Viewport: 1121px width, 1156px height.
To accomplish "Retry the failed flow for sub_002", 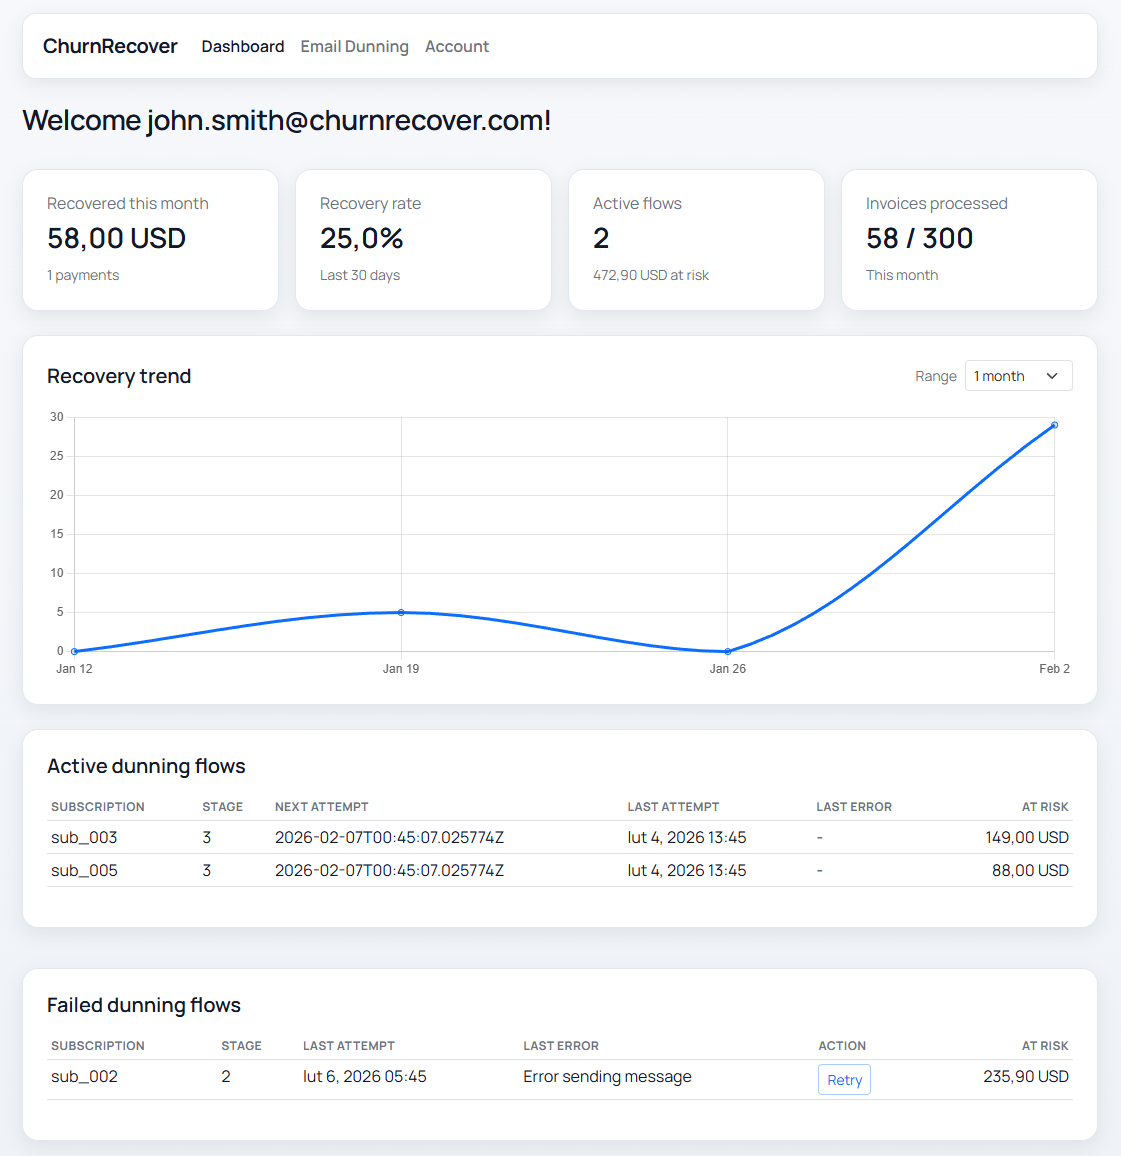I will [x=844, y=1079].
